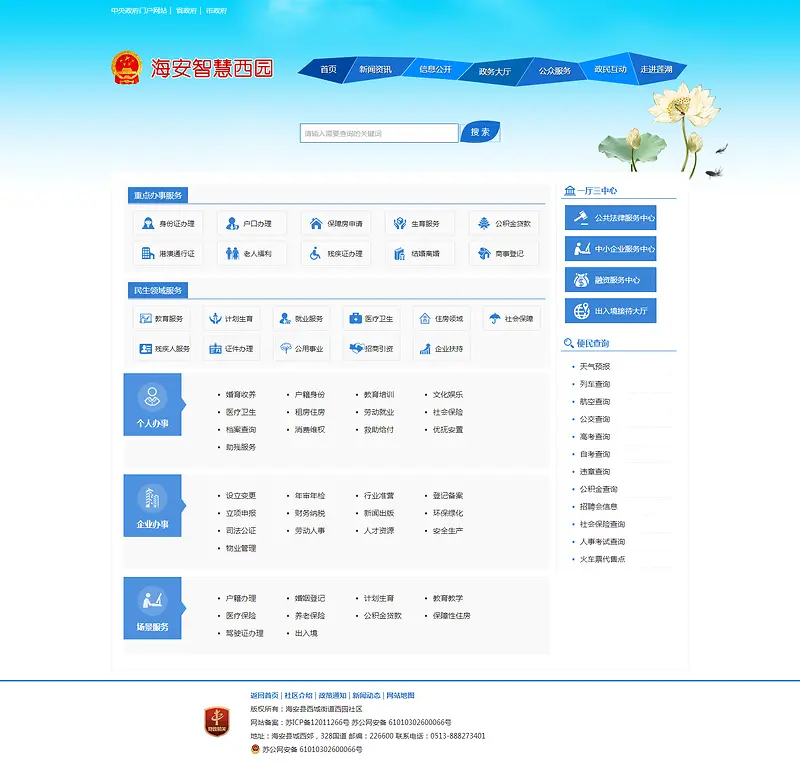Screen dimensions: 800x763
Task: Open the 政民互动 navigation tab
Action: (x=610, y=69)
